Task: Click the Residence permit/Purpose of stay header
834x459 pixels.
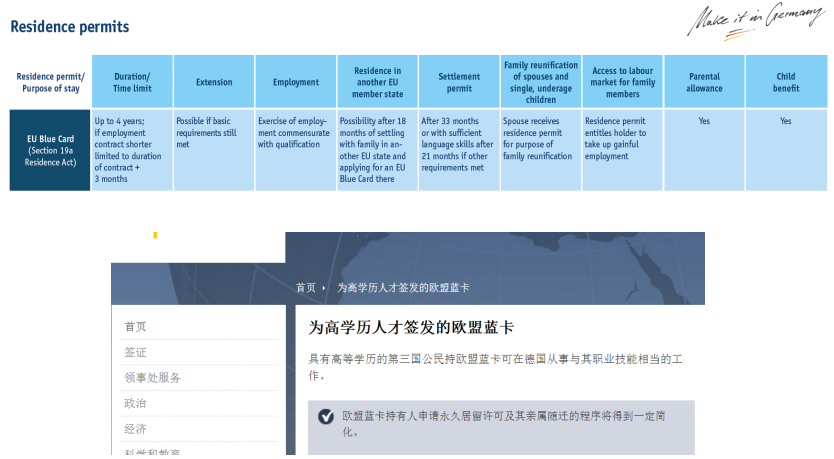Action: click(51, 82)
